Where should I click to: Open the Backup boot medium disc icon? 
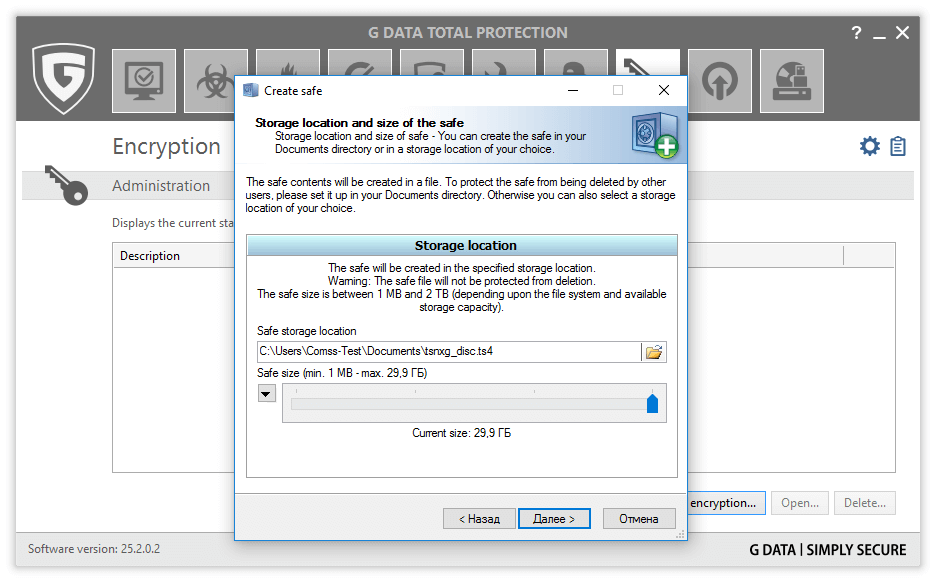click(x=792, y=81)
